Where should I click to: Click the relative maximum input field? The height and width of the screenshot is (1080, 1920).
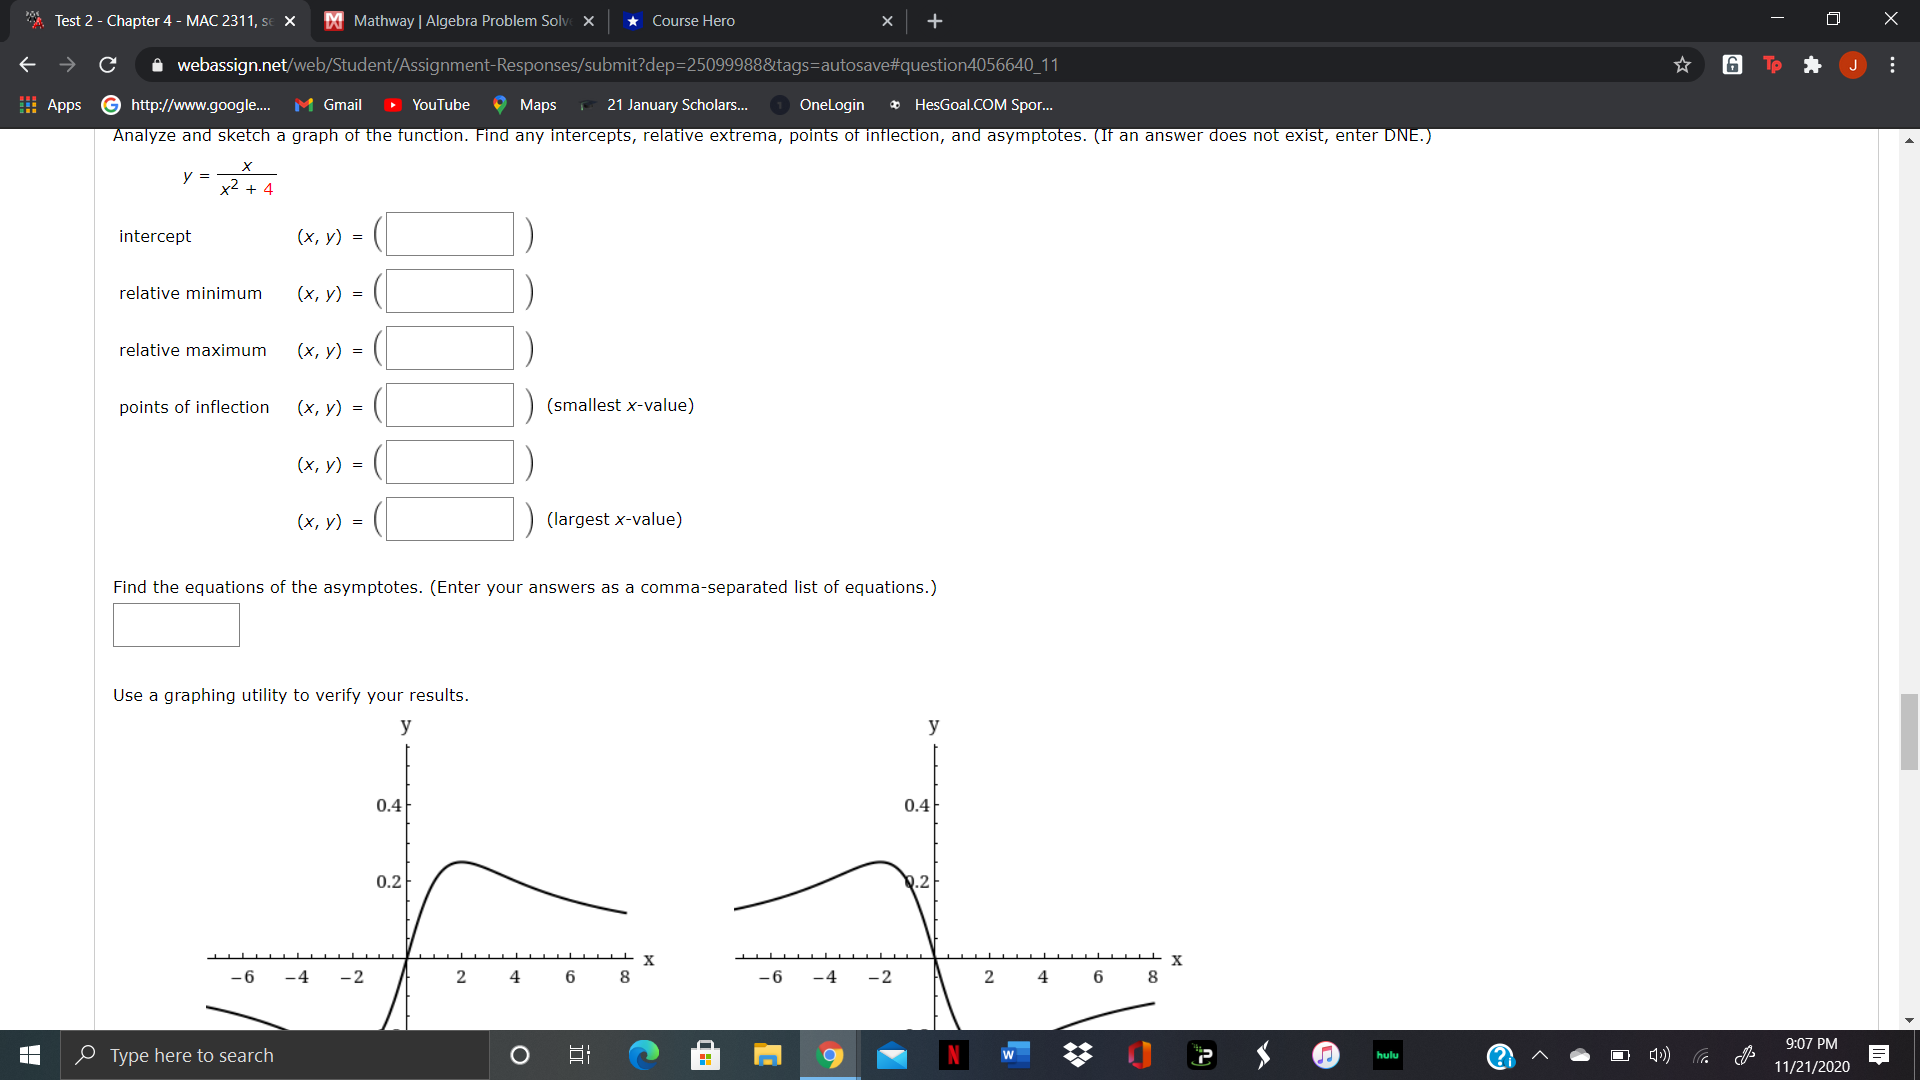[x=450, y=348]
